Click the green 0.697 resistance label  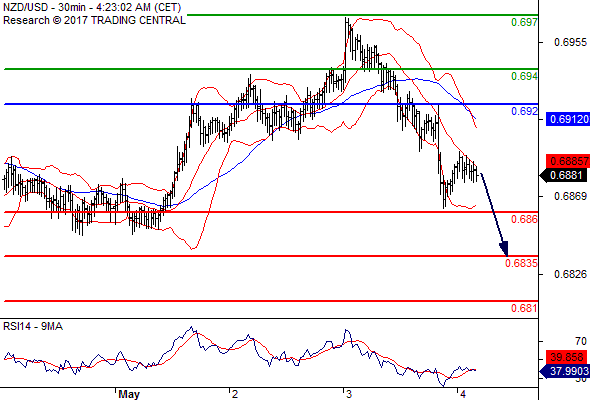[524, 22]
